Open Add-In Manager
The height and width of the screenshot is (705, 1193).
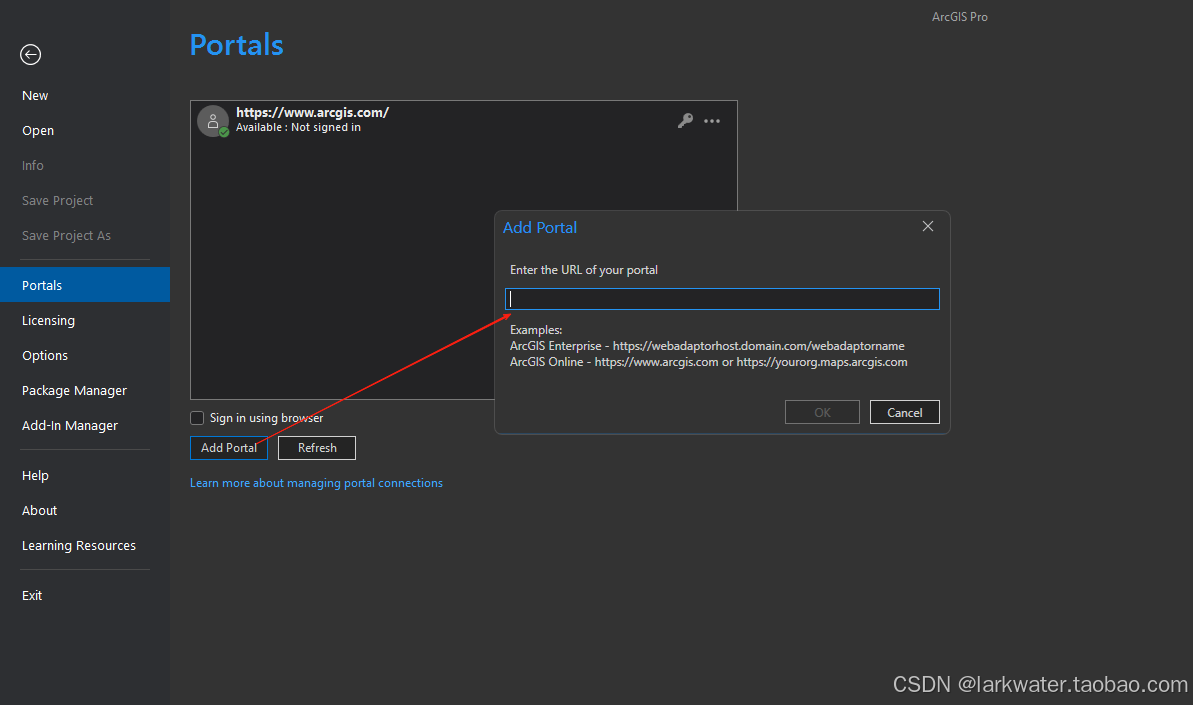point(70,425)
